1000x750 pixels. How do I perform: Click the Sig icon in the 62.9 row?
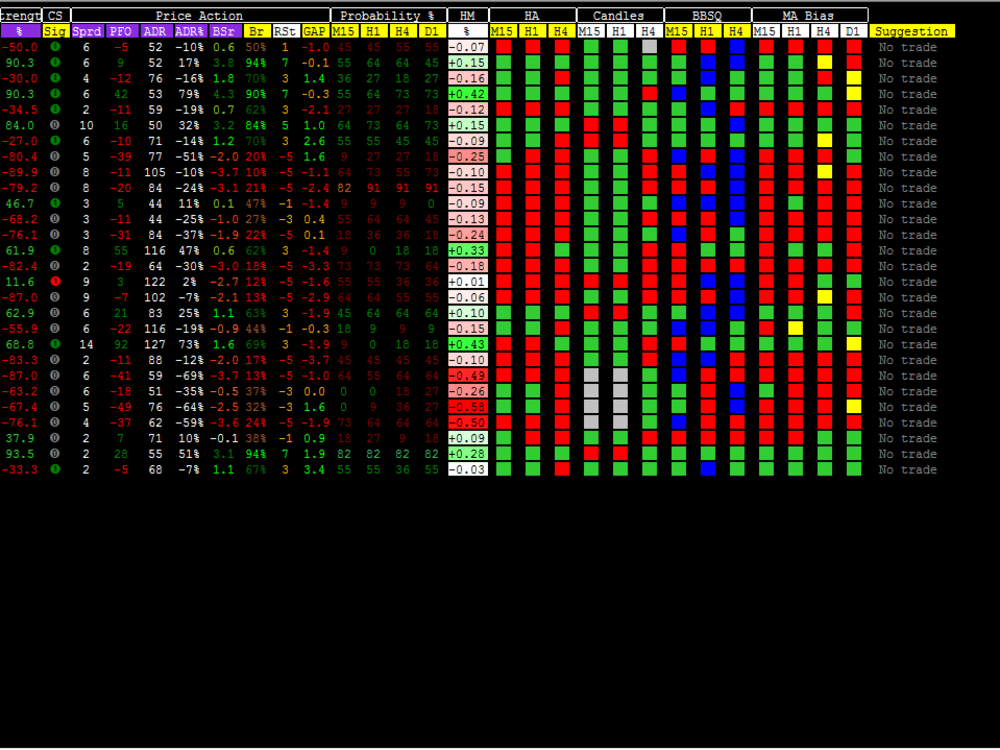(x=55, y=312)
